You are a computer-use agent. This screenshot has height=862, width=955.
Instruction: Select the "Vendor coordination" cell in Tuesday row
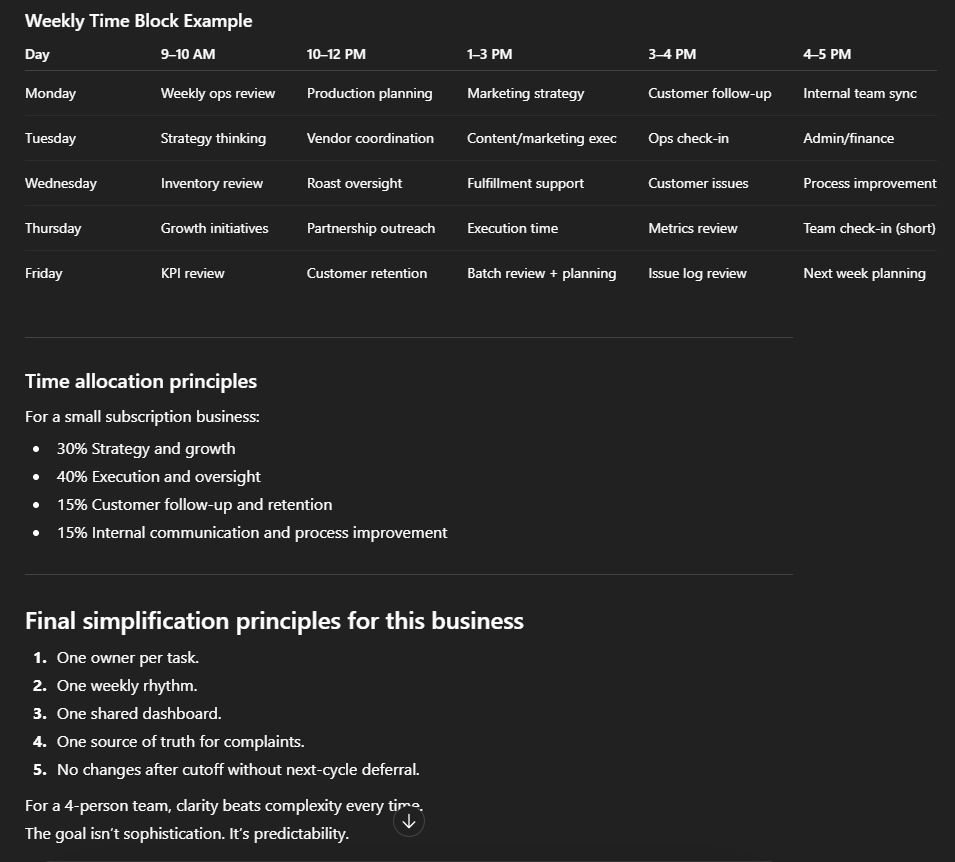tap(370, 138)
